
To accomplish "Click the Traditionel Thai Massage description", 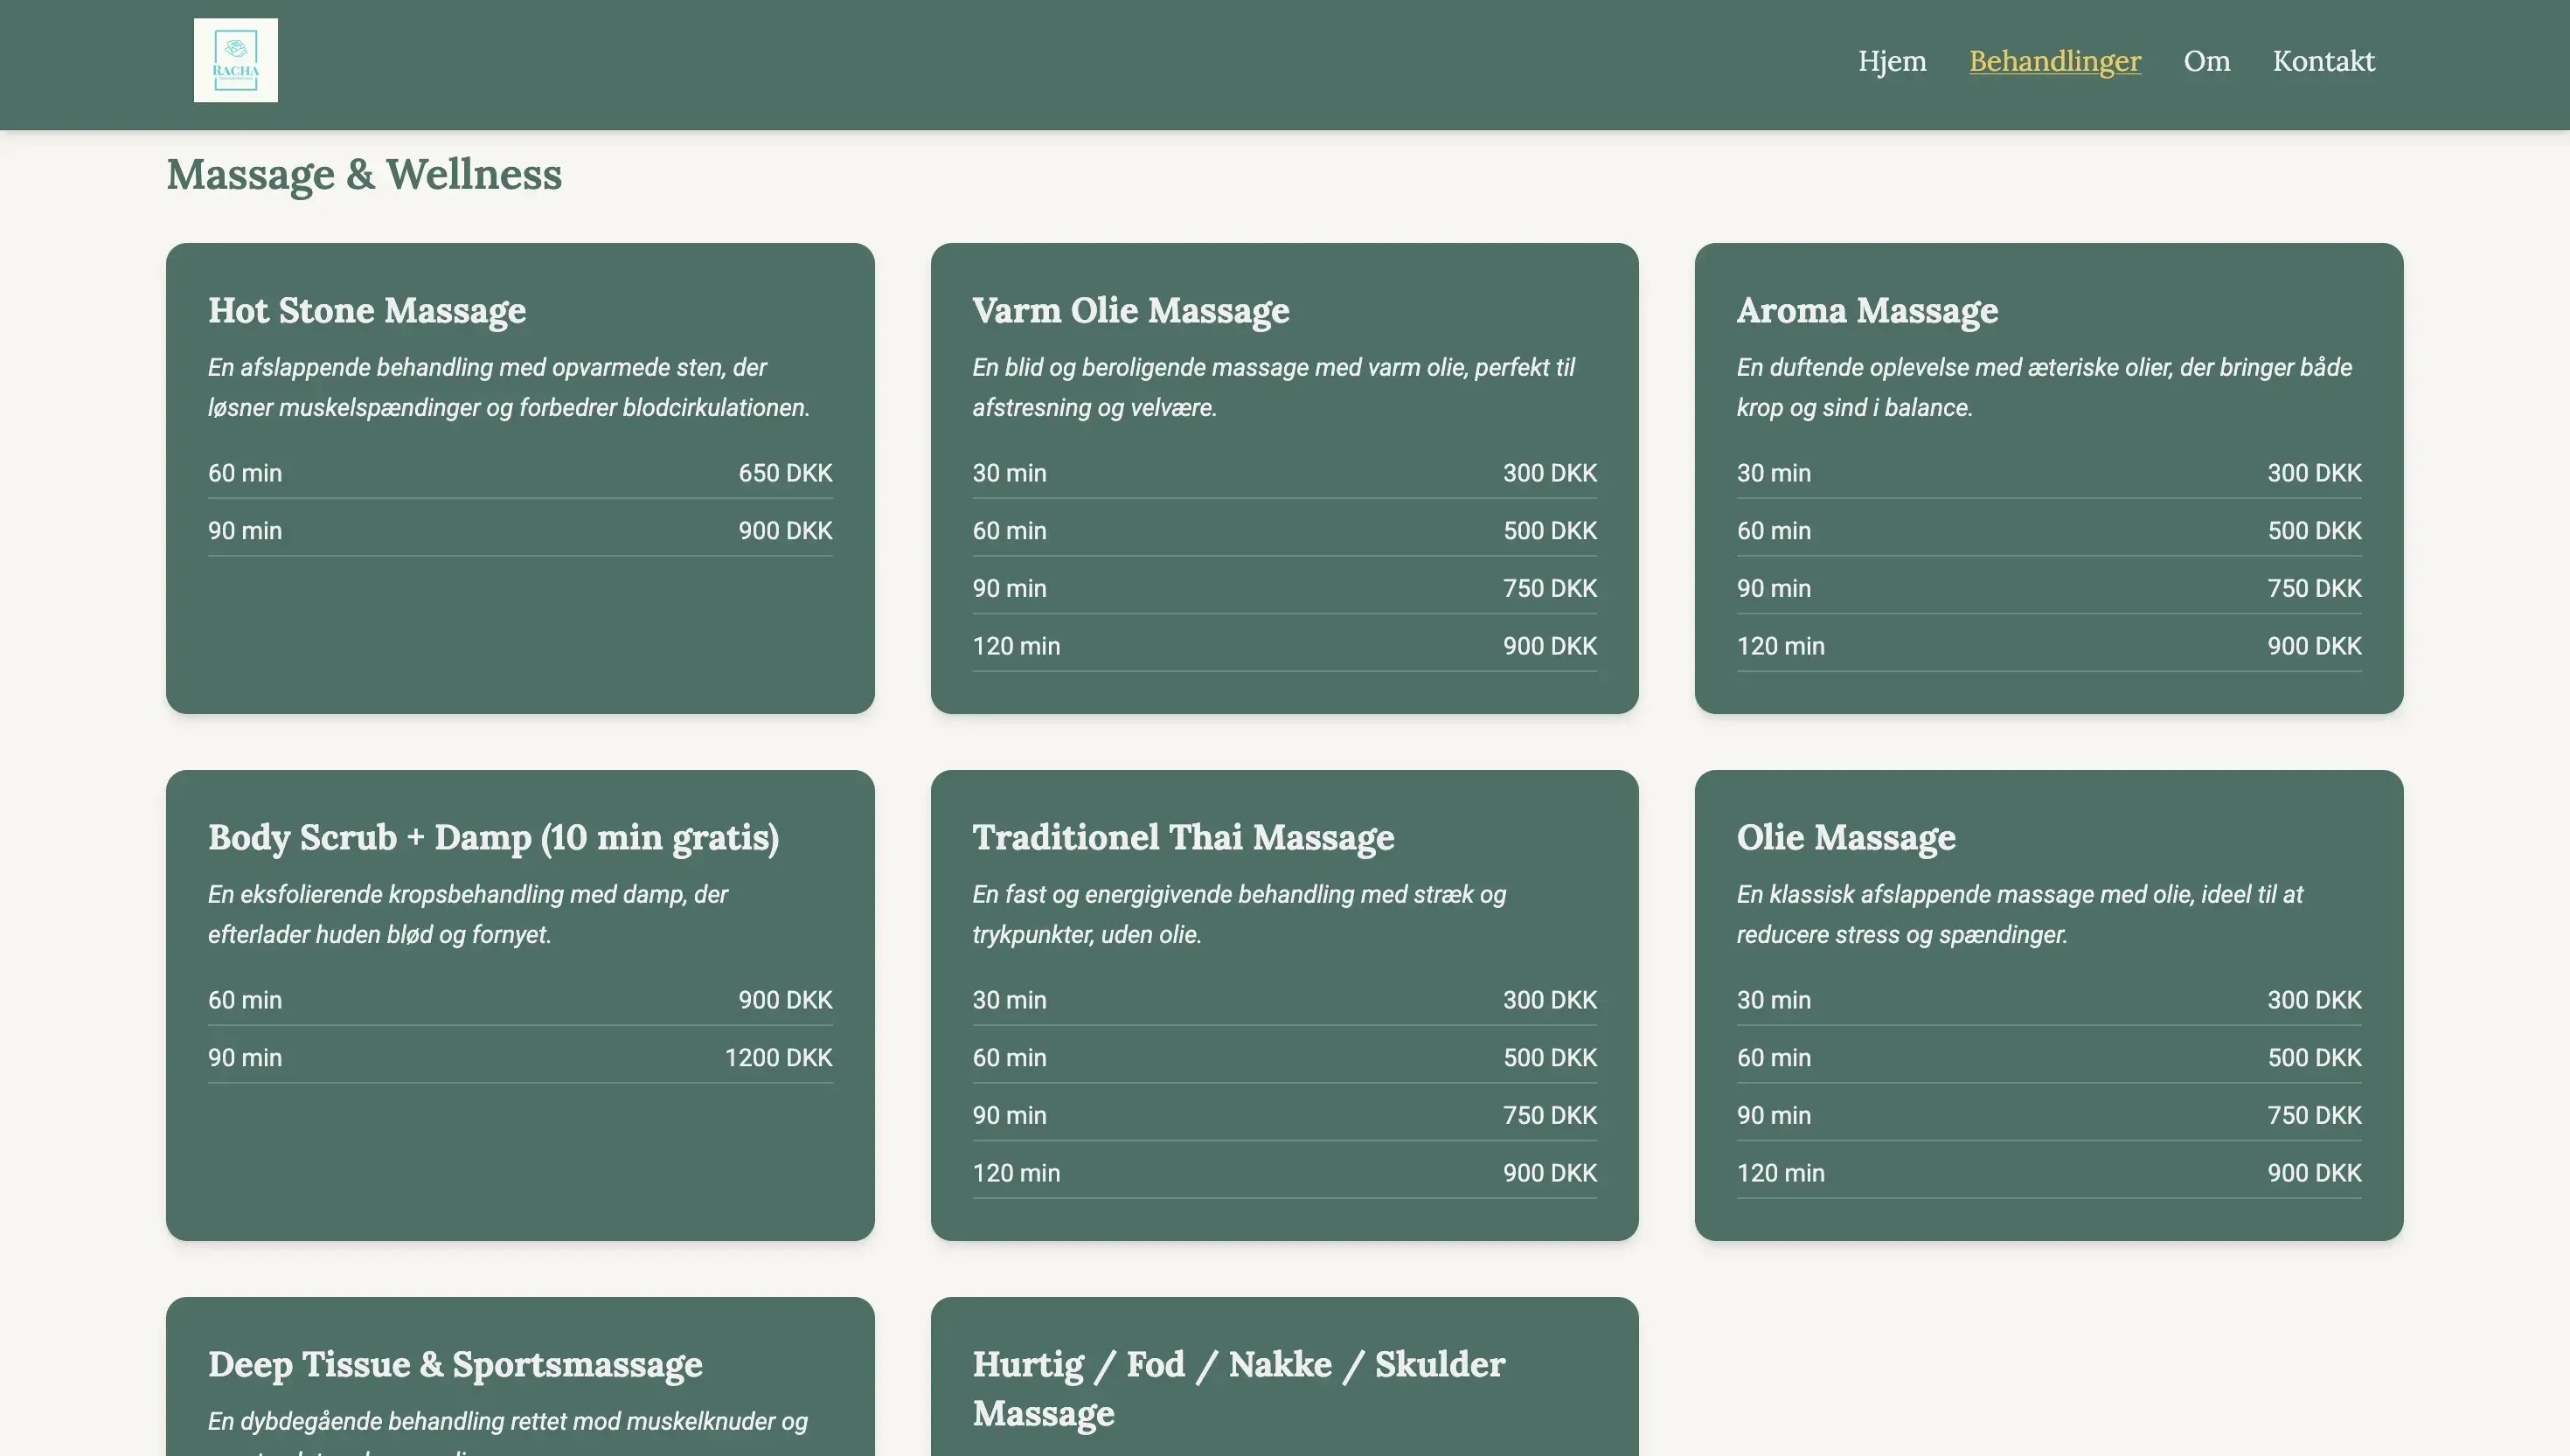I will point(1239,915).
